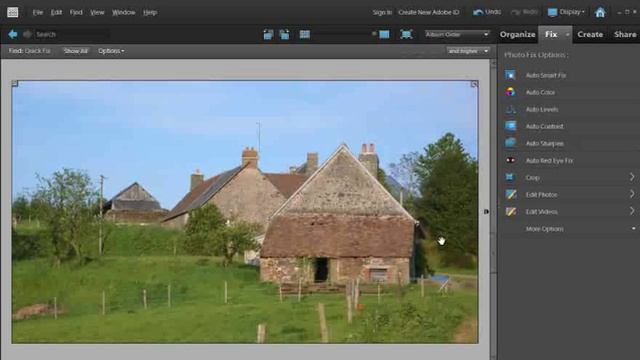
Task: Click the Auto Color icon
Action: [510, 92]
